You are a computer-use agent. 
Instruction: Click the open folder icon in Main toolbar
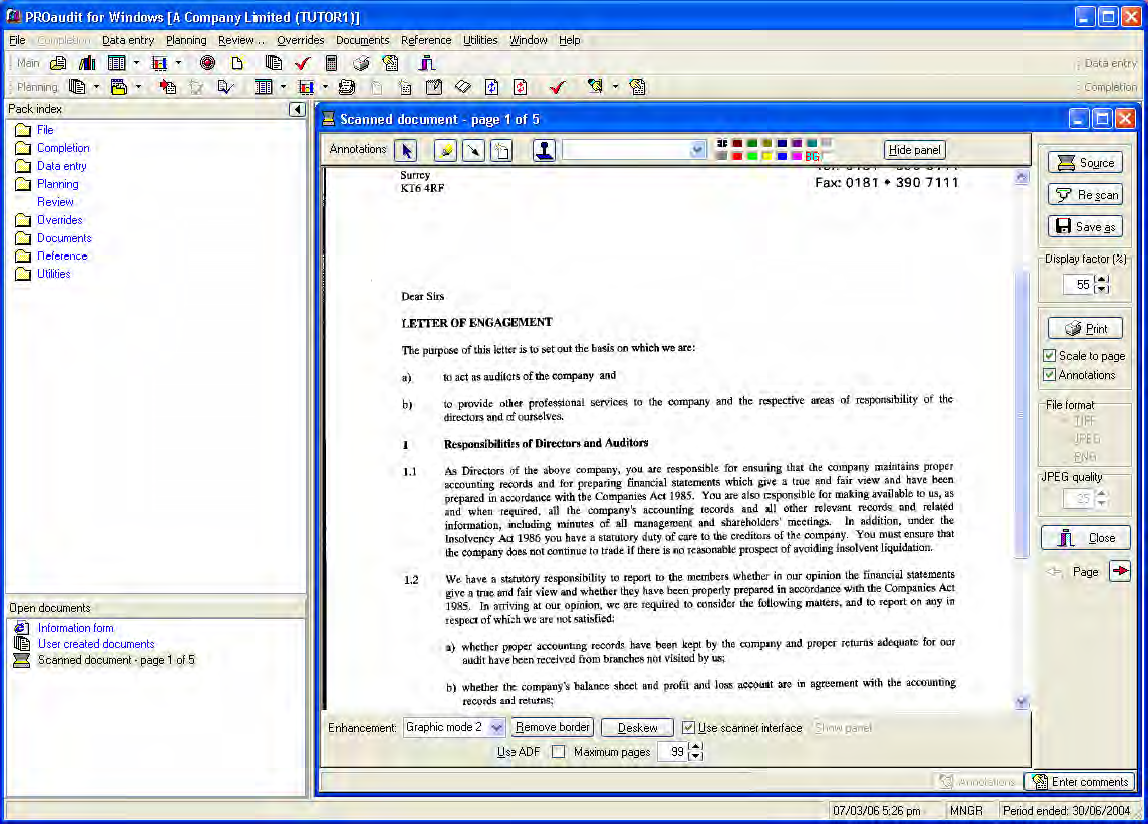(58, 64)
